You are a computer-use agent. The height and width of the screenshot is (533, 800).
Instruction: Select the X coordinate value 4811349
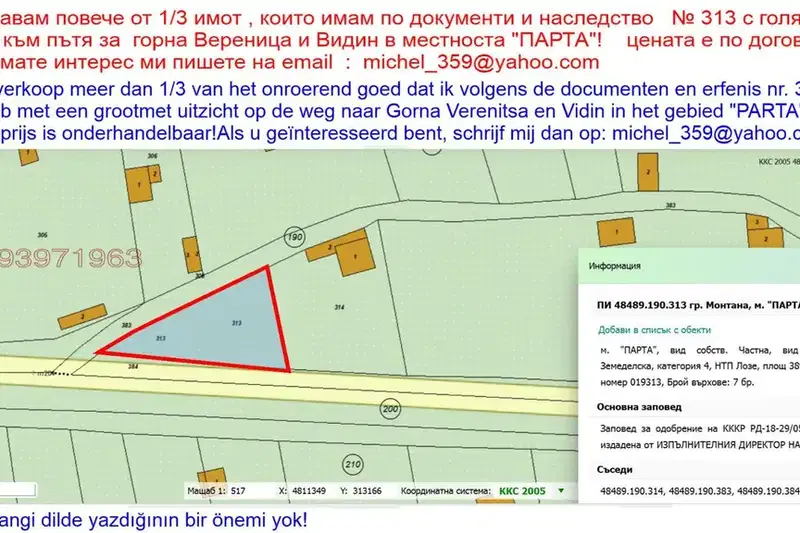pyautogui.click(x=309, y=491)
